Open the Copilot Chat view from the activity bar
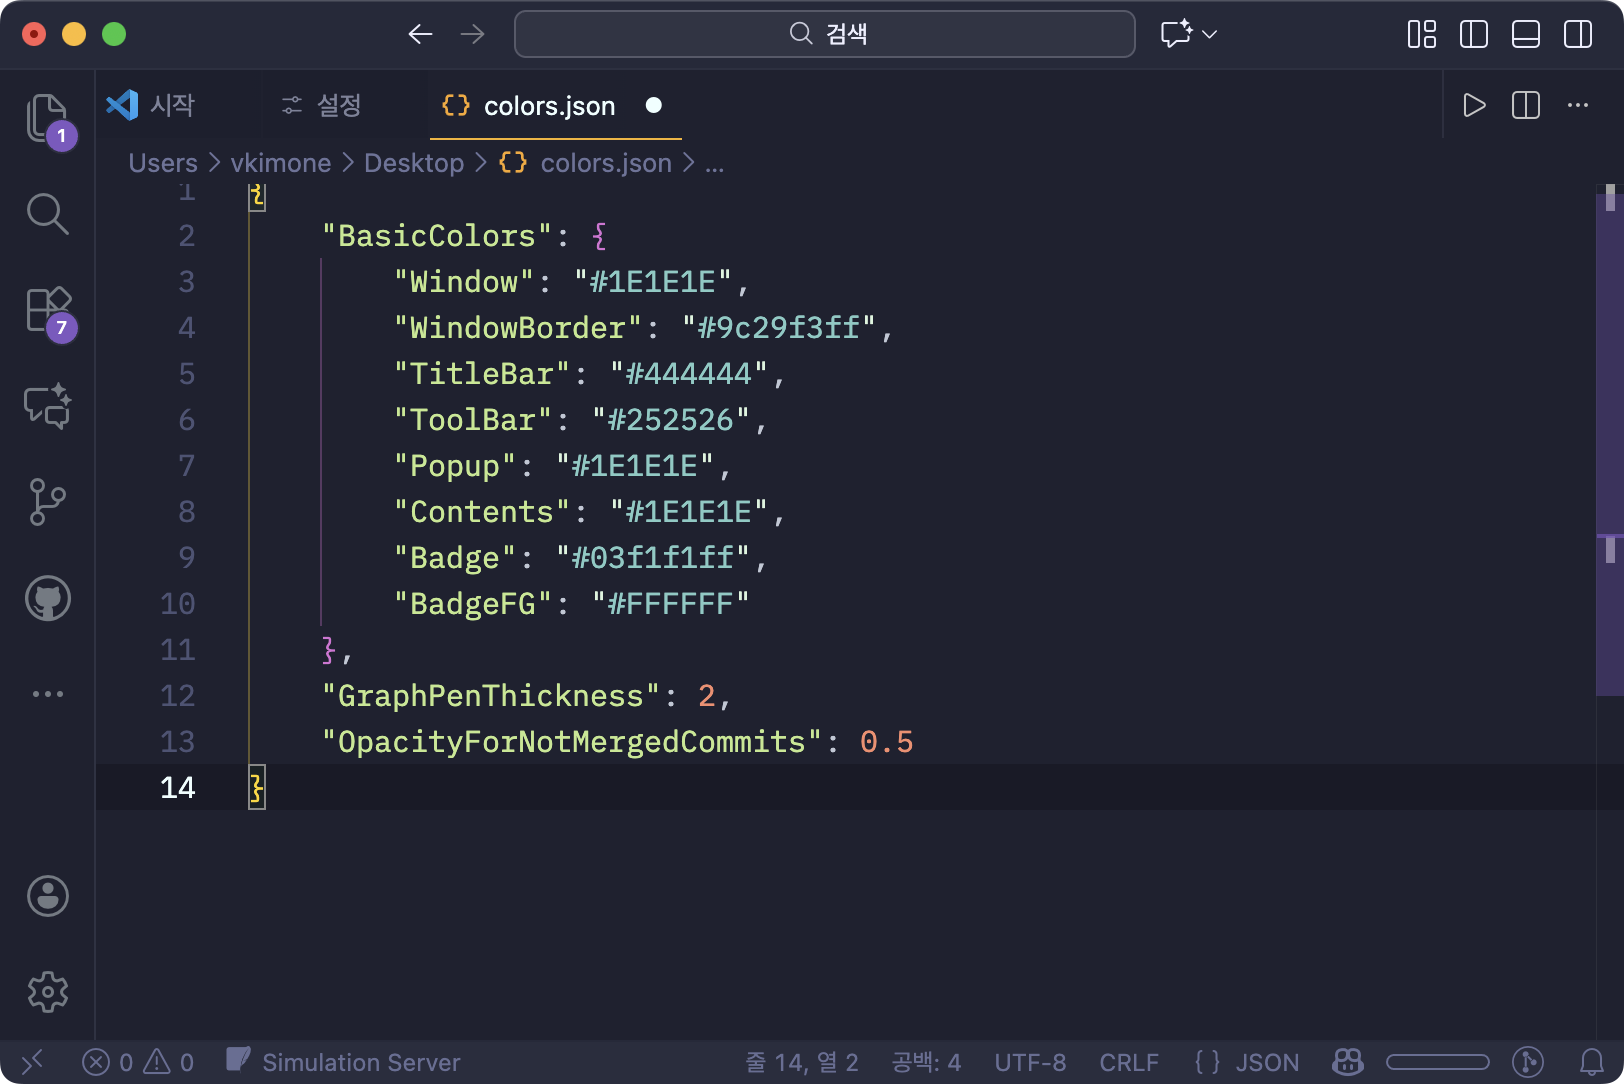The width and height of the screenshot is (1624, 1084). (x=47, y=406)
